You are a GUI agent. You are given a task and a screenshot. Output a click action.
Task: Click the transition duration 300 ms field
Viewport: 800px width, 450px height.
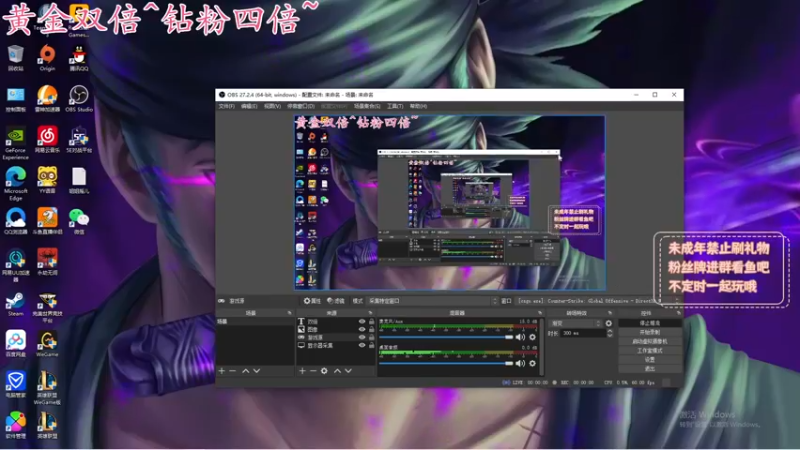pos(583,333)
